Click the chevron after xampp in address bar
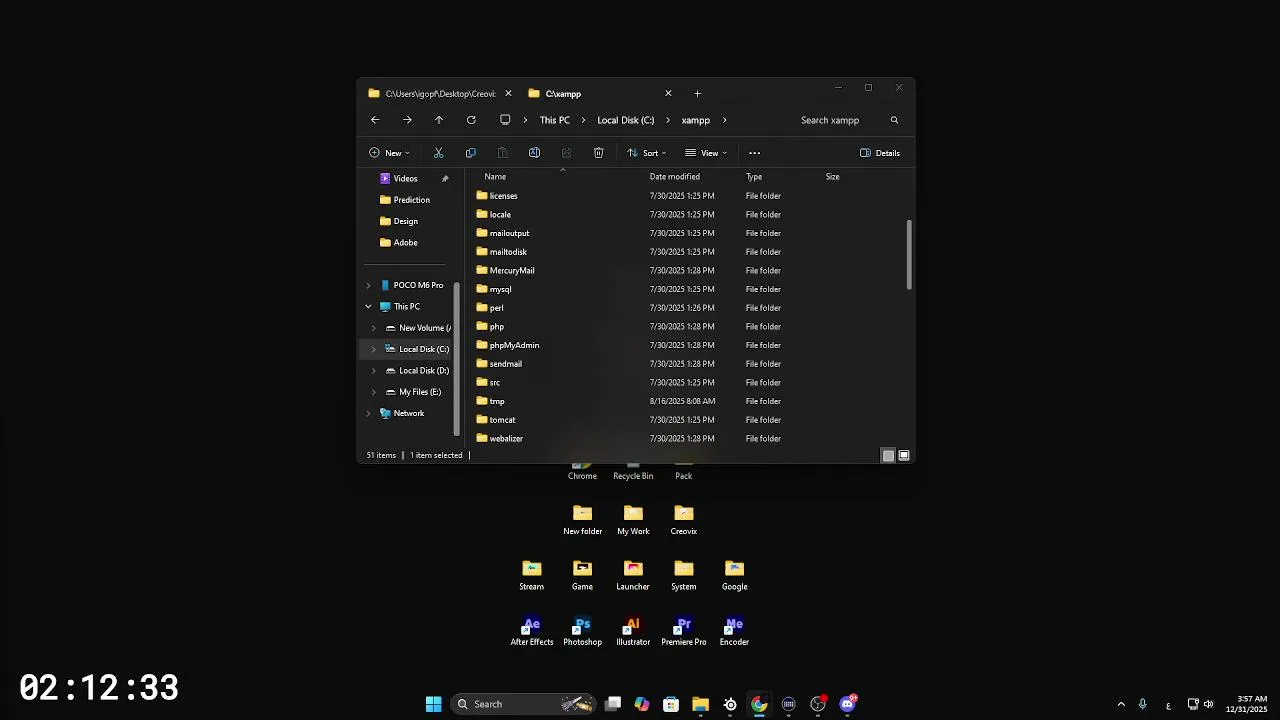 click(724, 120)
